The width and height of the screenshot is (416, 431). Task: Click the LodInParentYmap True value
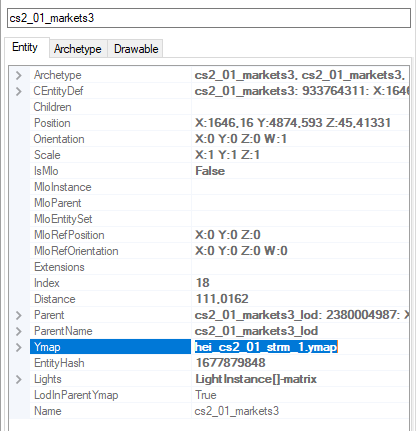[x=206, y=395]
